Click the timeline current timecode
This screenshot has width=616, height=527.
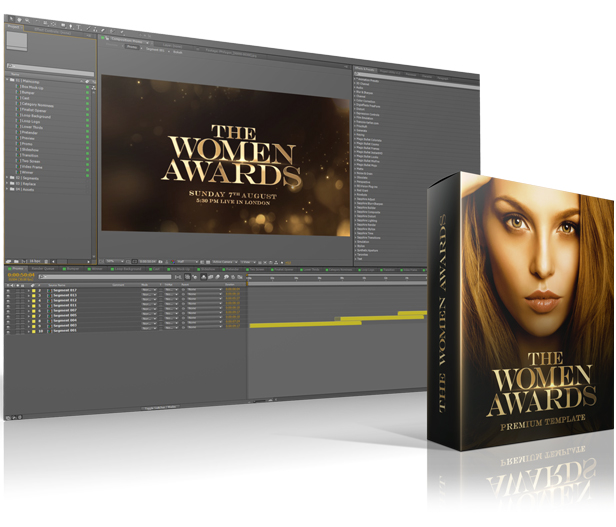point(21,275)
